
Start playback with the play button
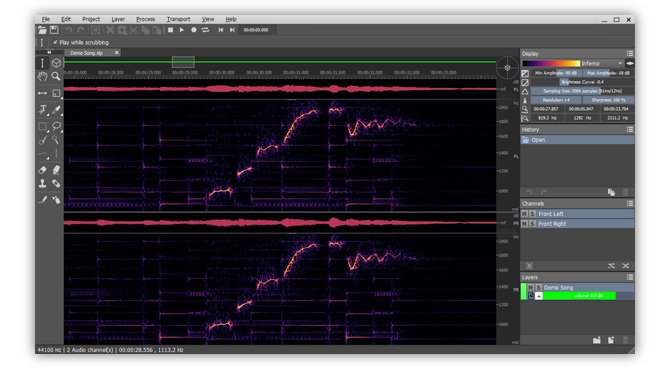[182, 30]
